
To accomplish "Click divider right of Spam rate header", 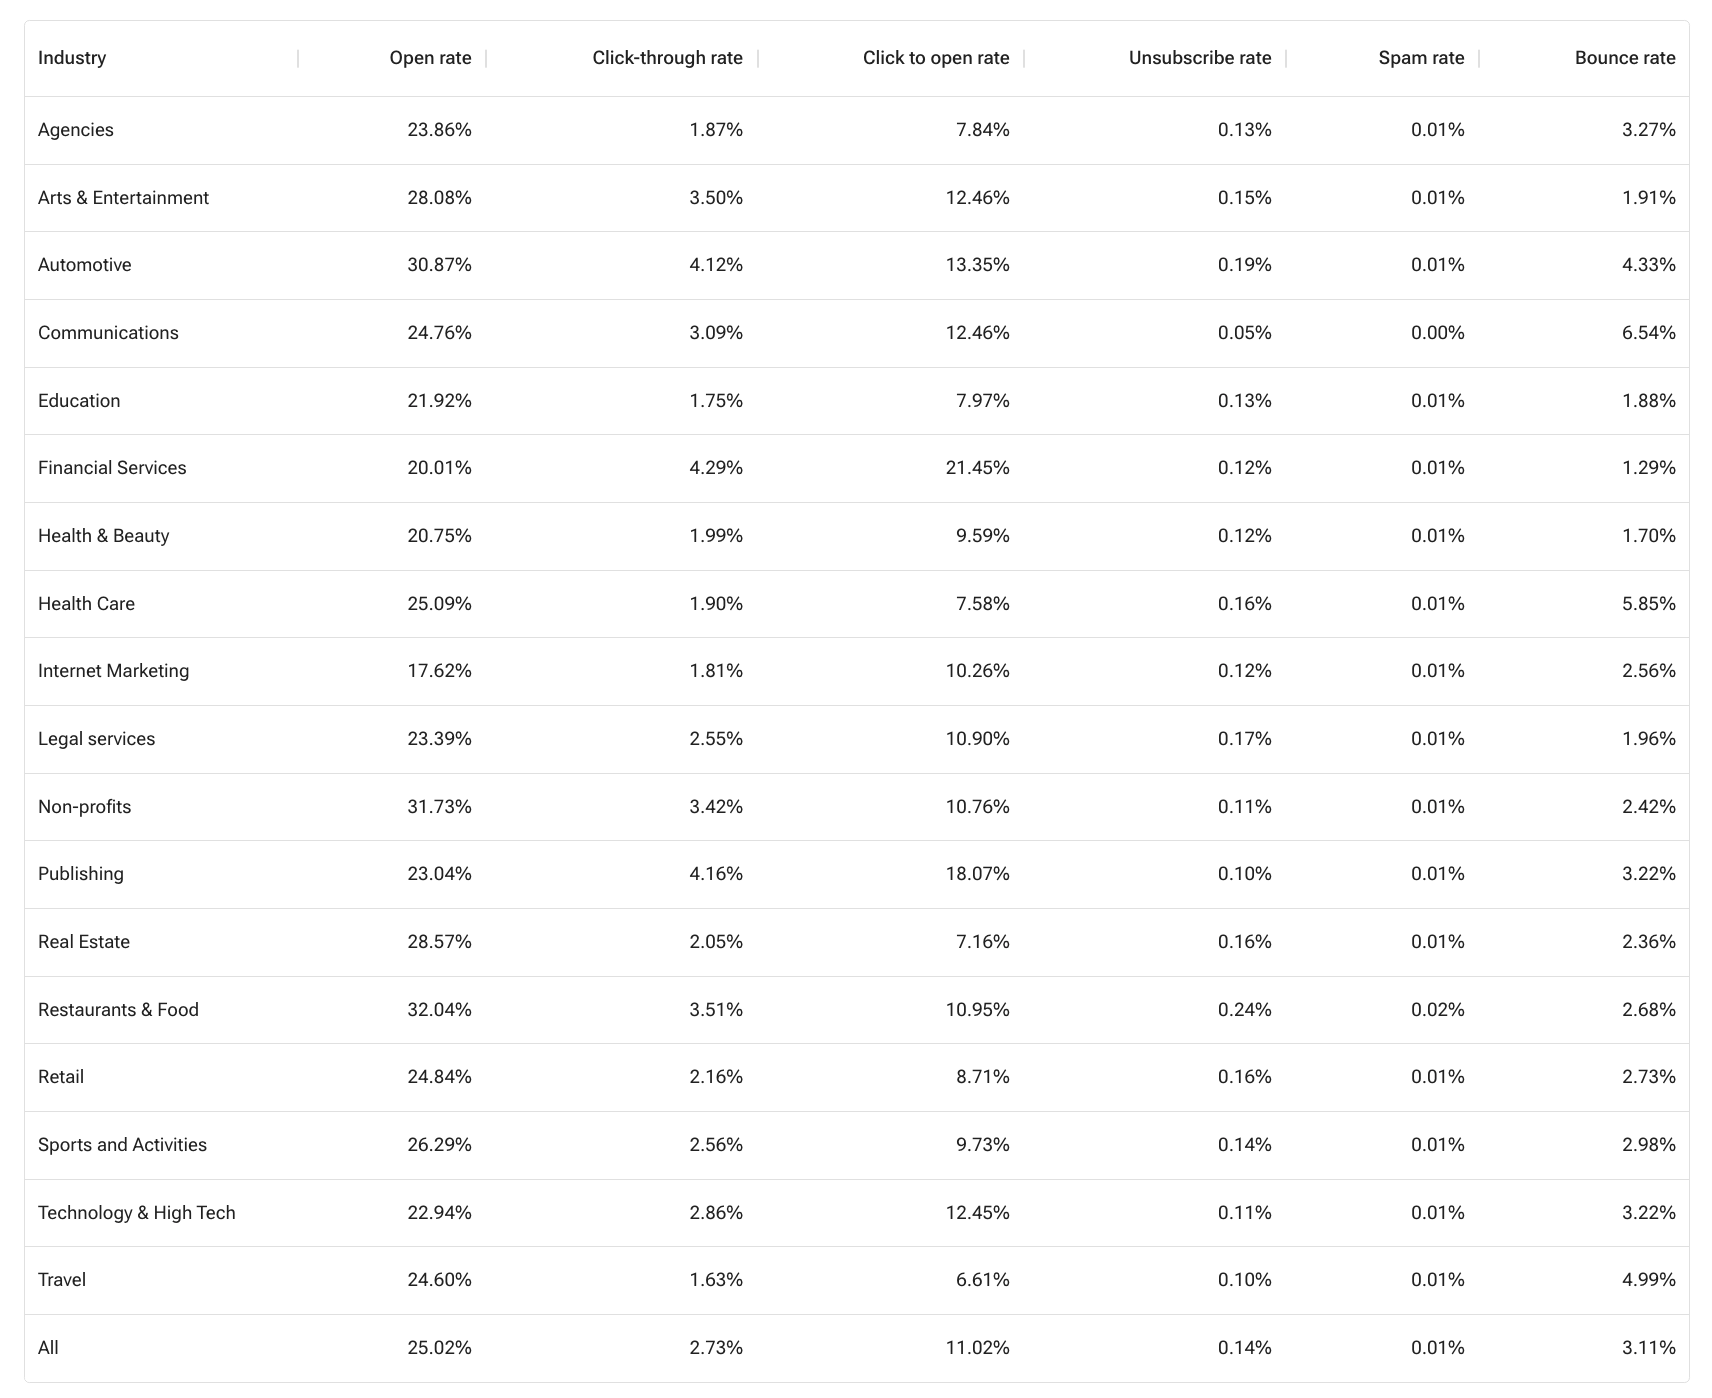I will 1479,58.
